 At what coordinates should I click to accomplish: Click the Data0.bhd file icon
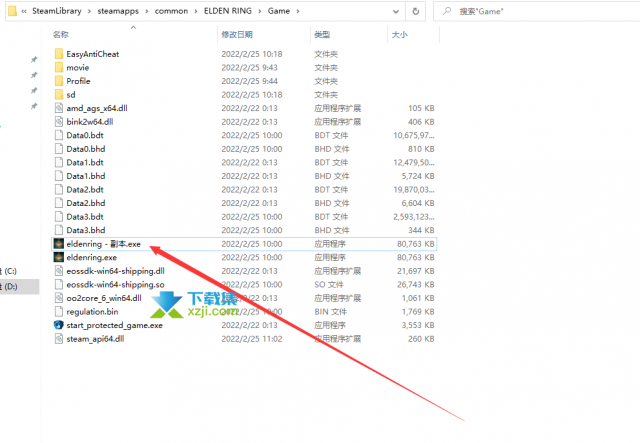pos(59,149)
